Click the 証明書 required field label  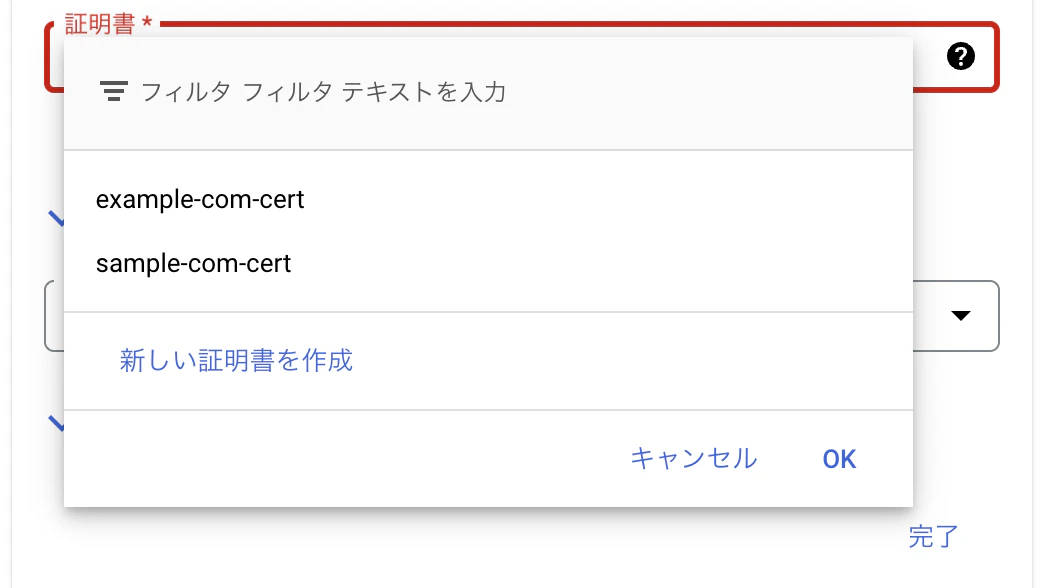(101, 24)
